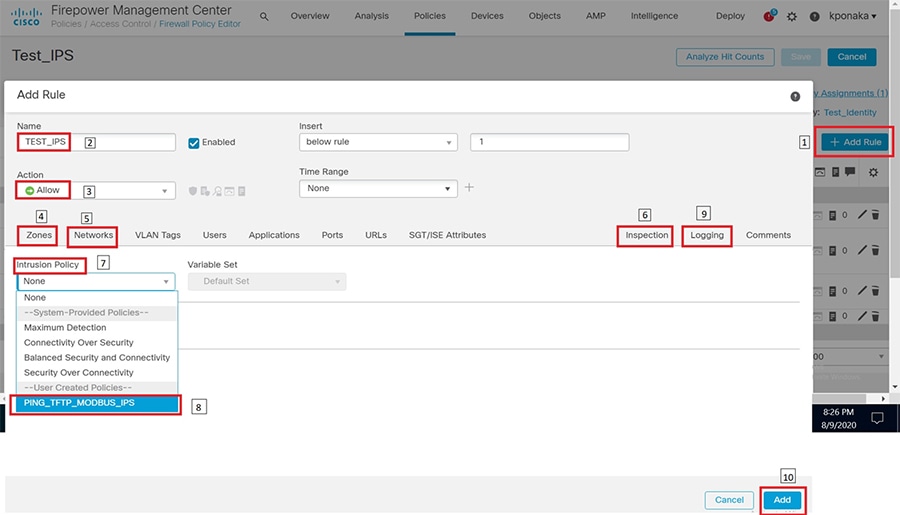Switch to the Applications tab
Viewport: 900px width, 515px height.
pos(274,235)
